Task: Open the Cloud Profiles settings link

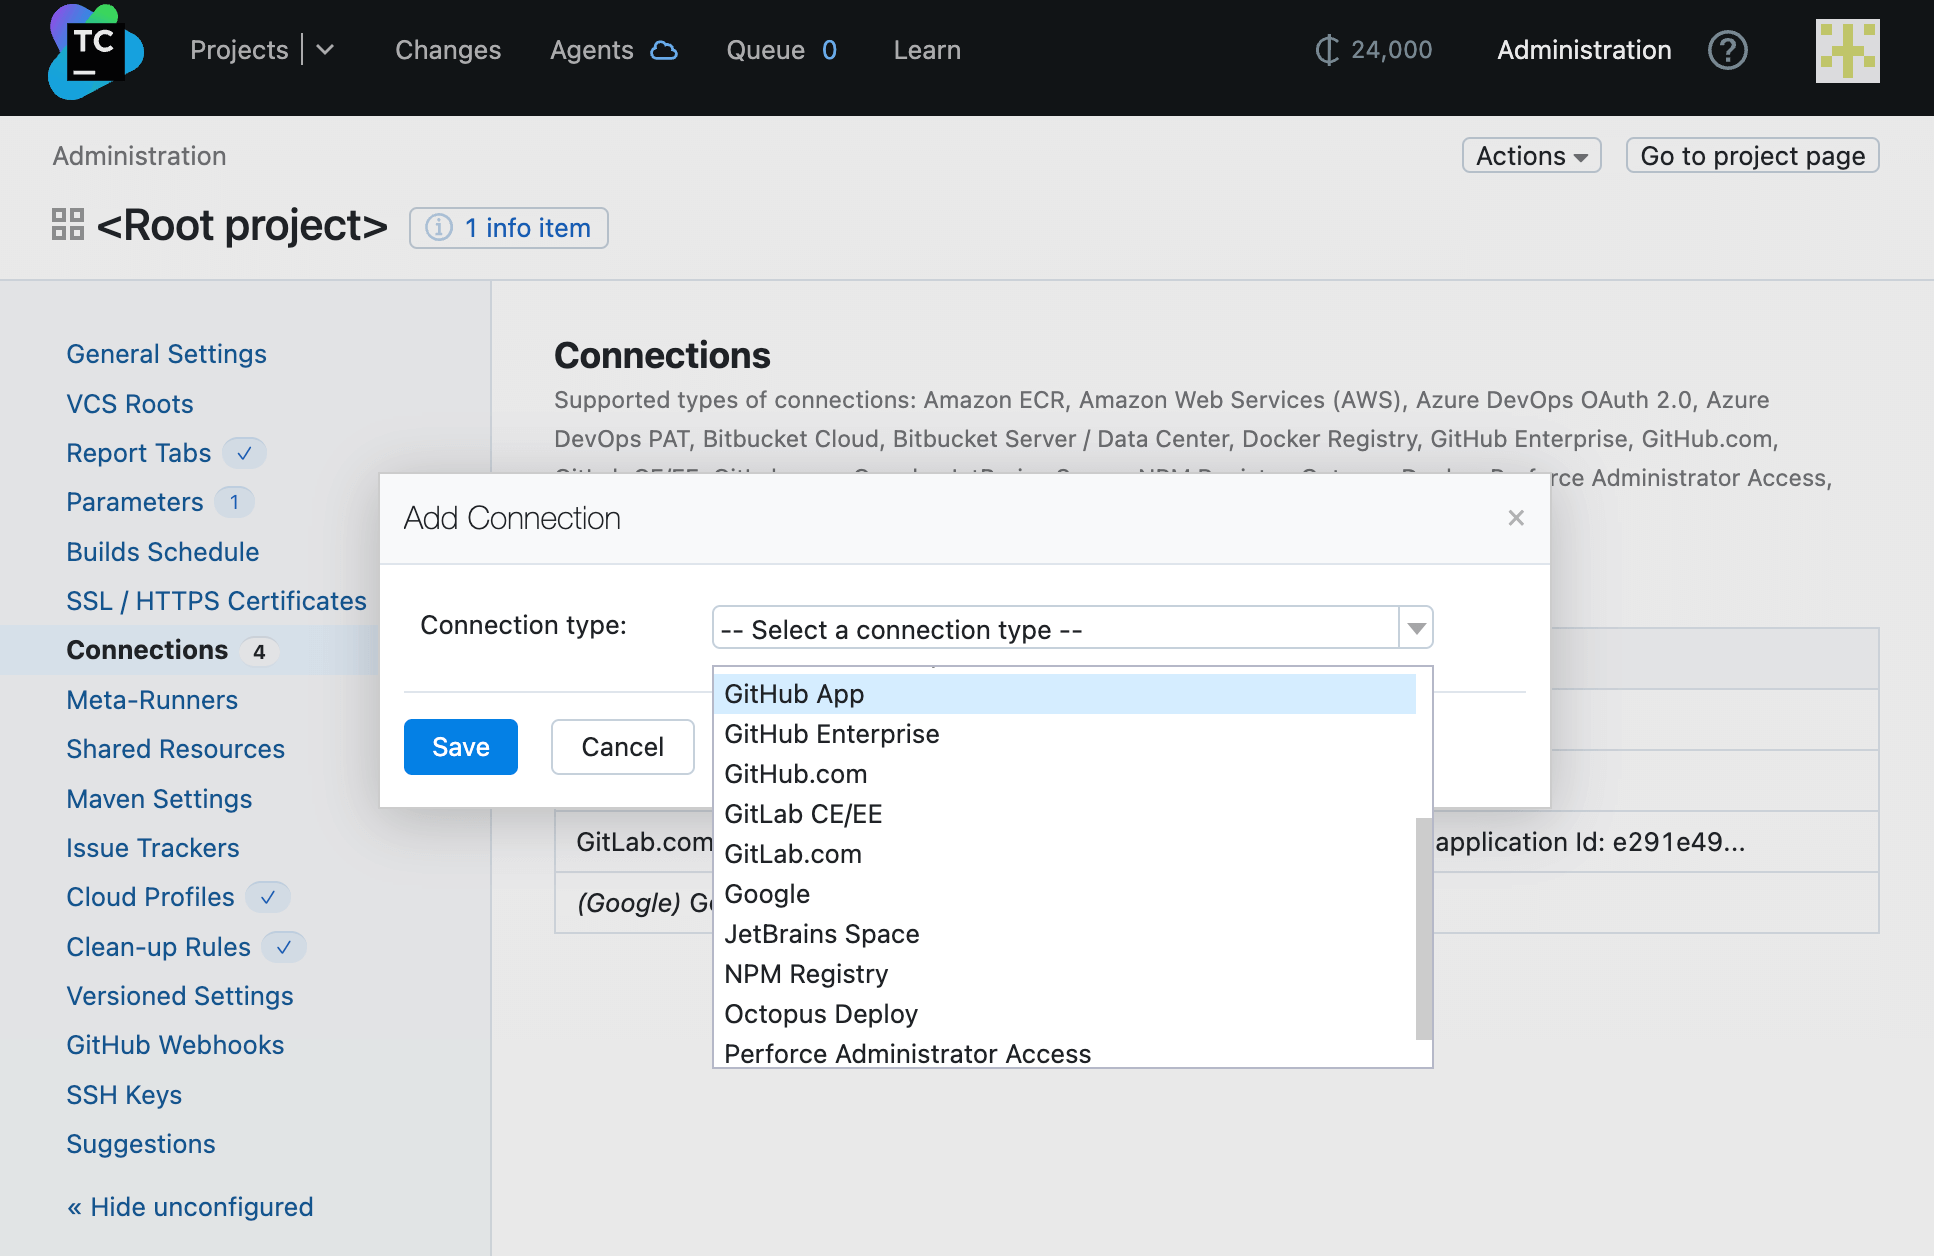Action: [x=150, y=897]
